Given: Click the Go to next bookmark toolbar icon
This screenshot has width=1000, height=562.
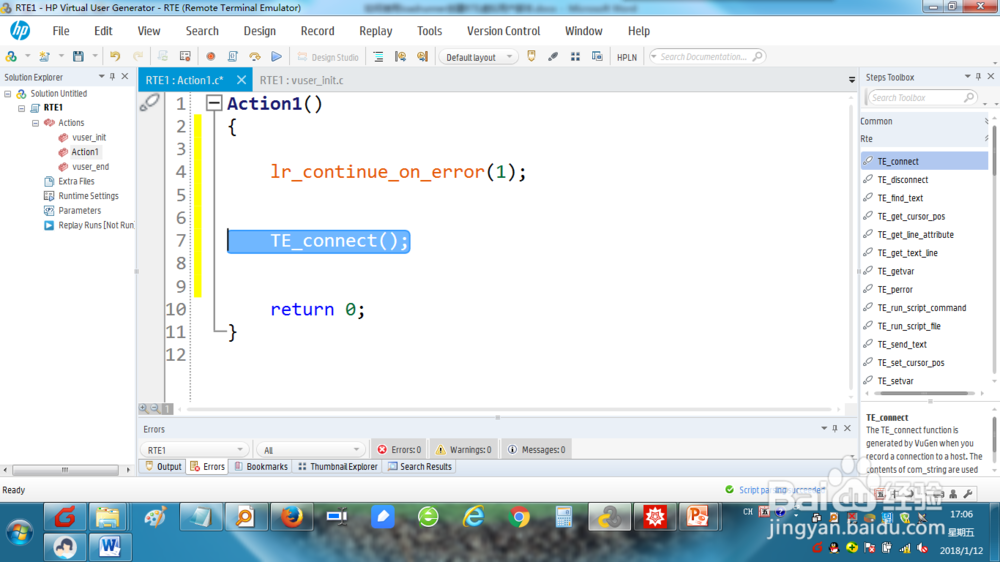Looking at the screenshot, I should [422, 57].
